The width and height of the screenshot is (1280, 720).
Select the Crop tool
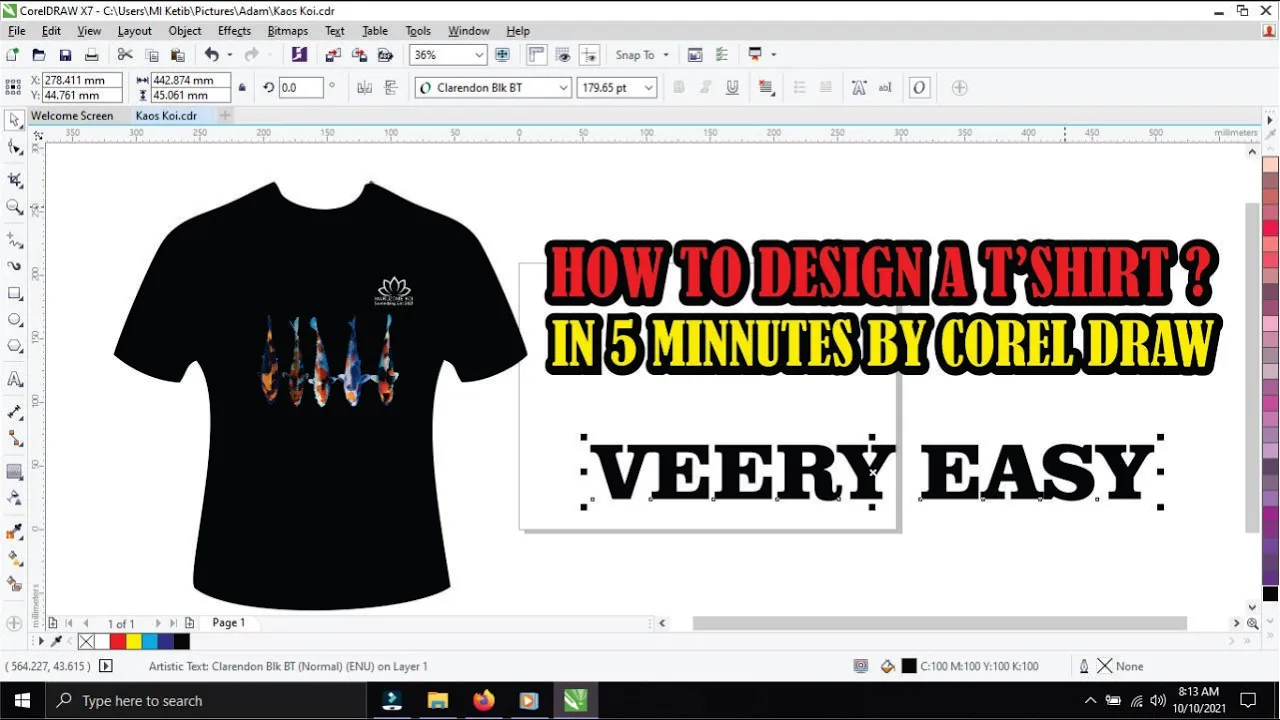(15, 180)
